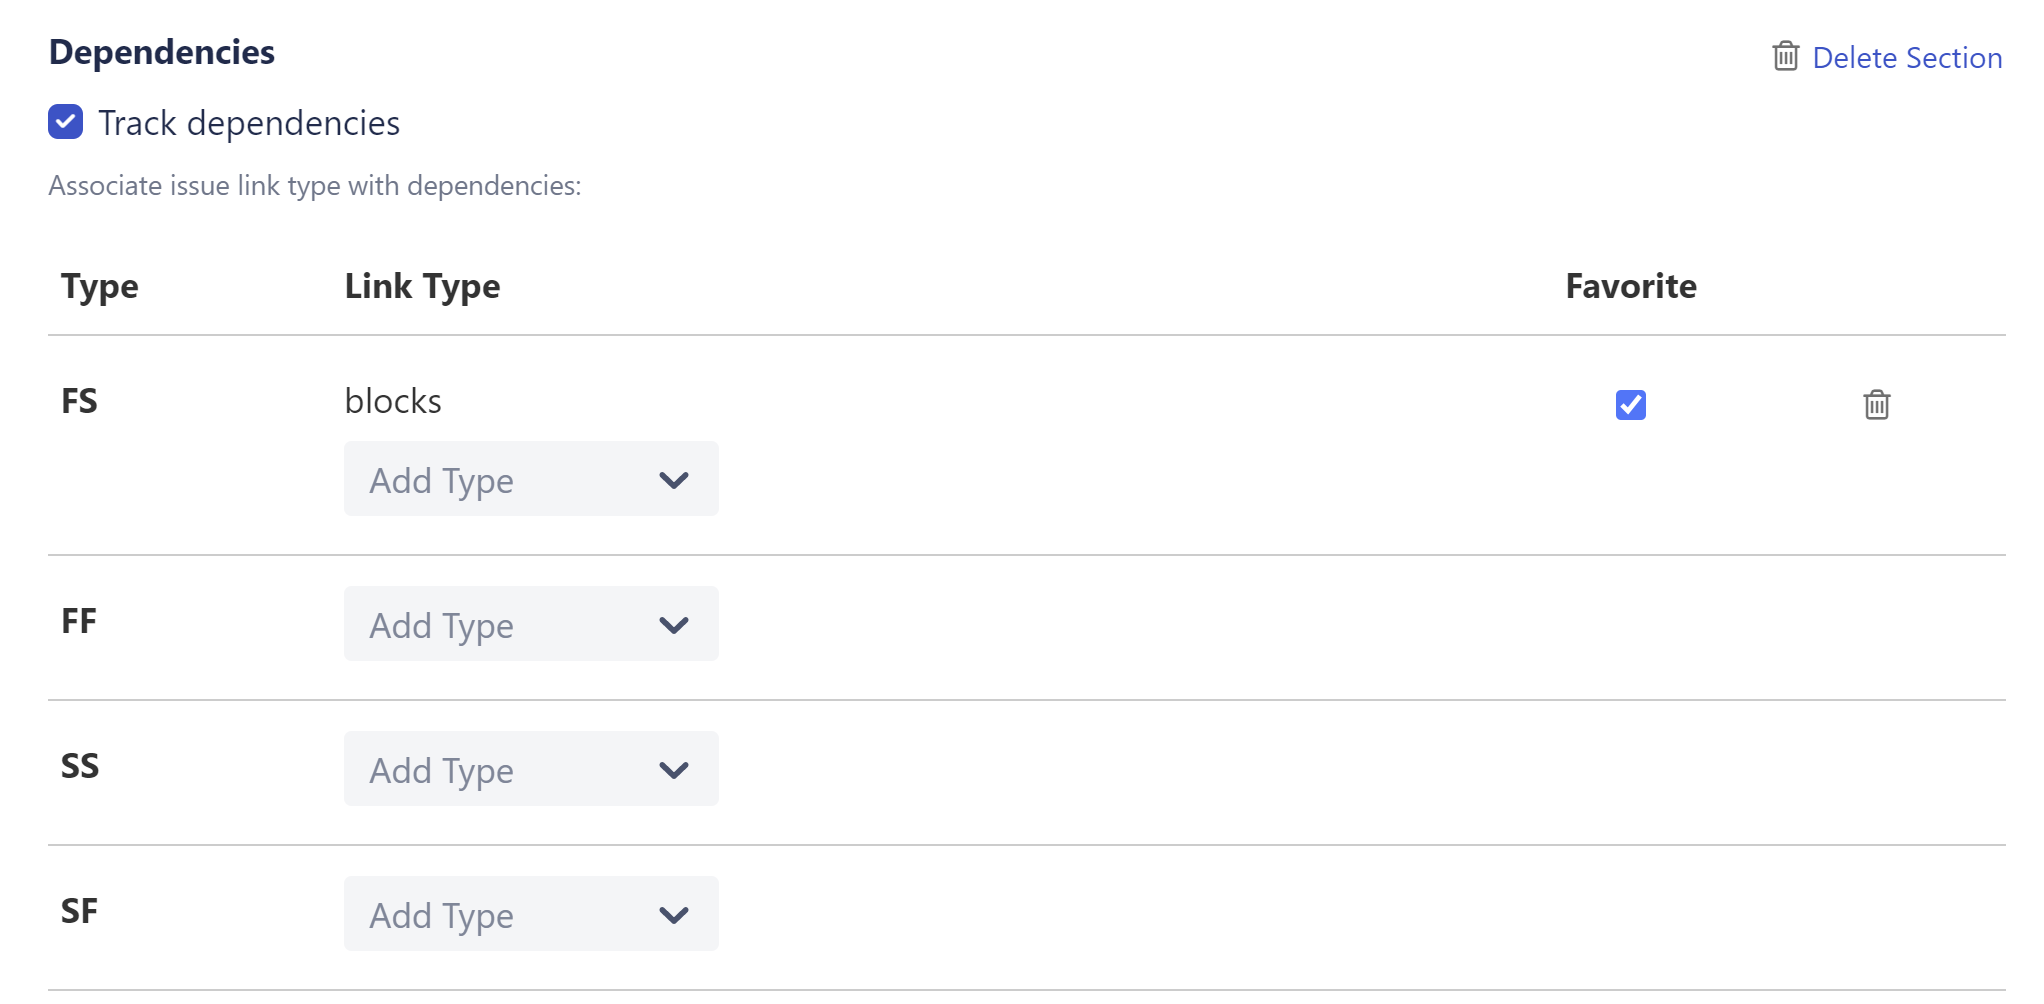Click the blocks link type label
Viewport: 2044px width, 1004px height.
393,400
